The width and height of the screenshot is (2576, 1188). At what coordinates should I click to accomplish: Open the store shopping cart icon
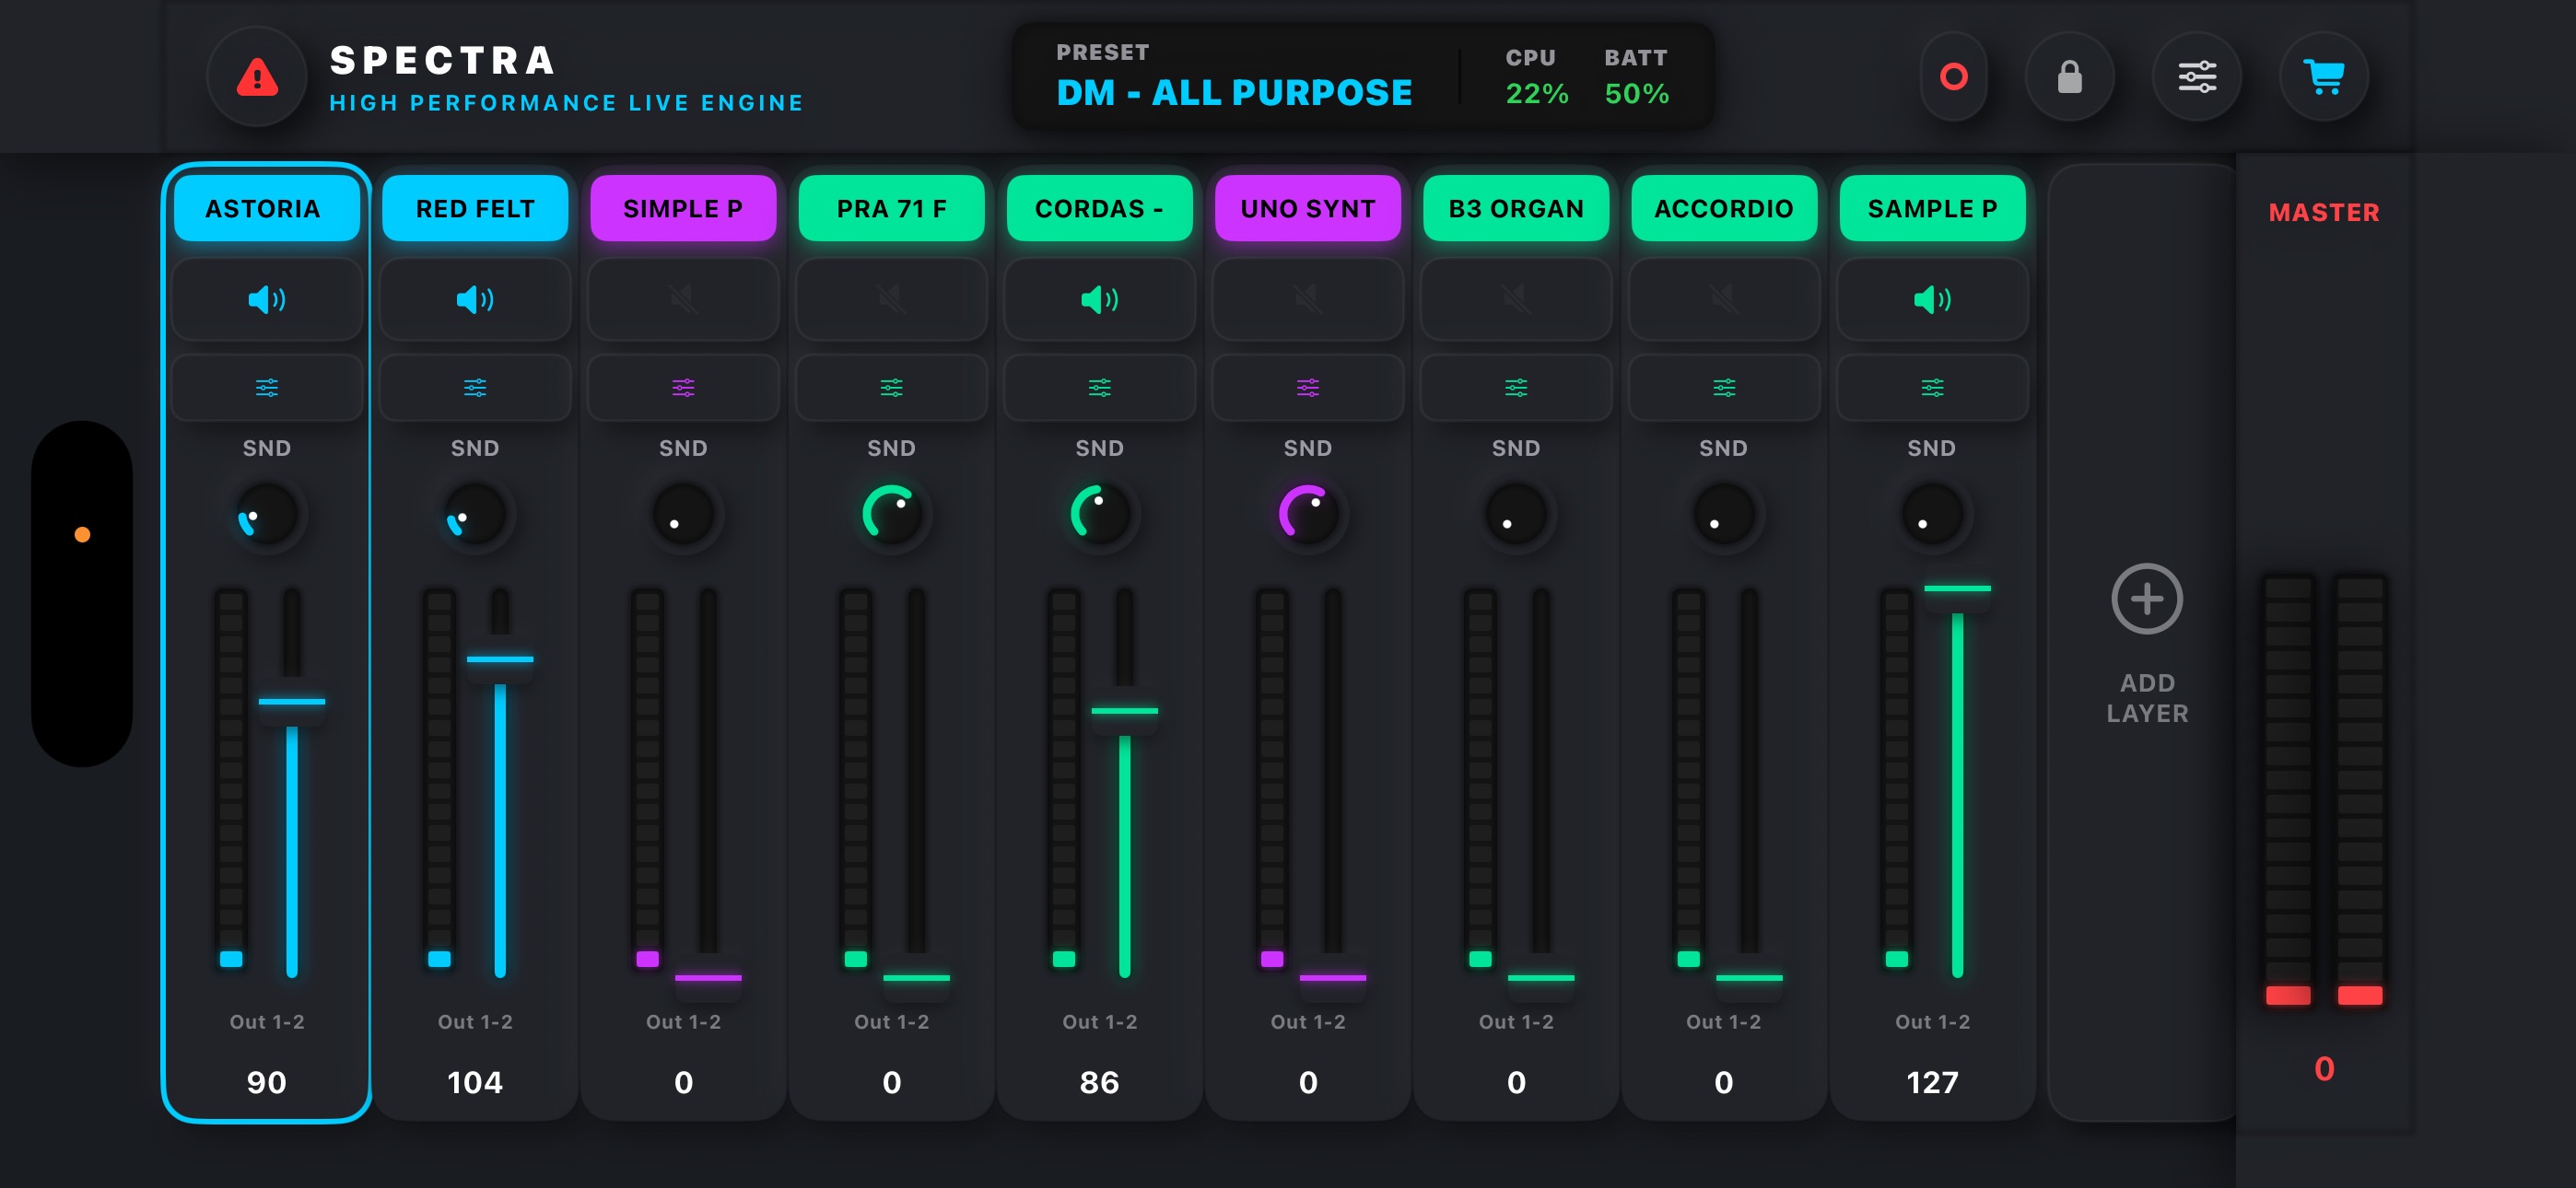point(2324,77)
